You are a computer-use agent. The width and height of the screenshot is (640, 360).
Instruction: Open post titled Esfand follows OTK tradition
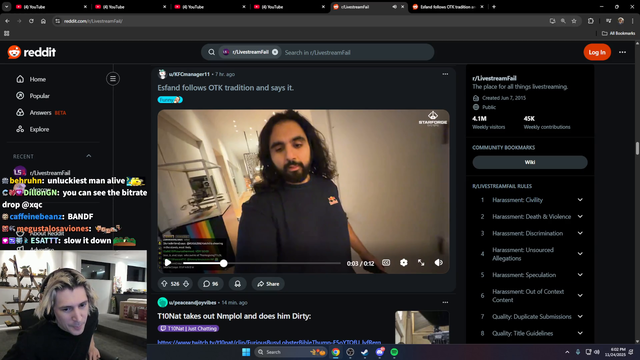tap(225, 88)
